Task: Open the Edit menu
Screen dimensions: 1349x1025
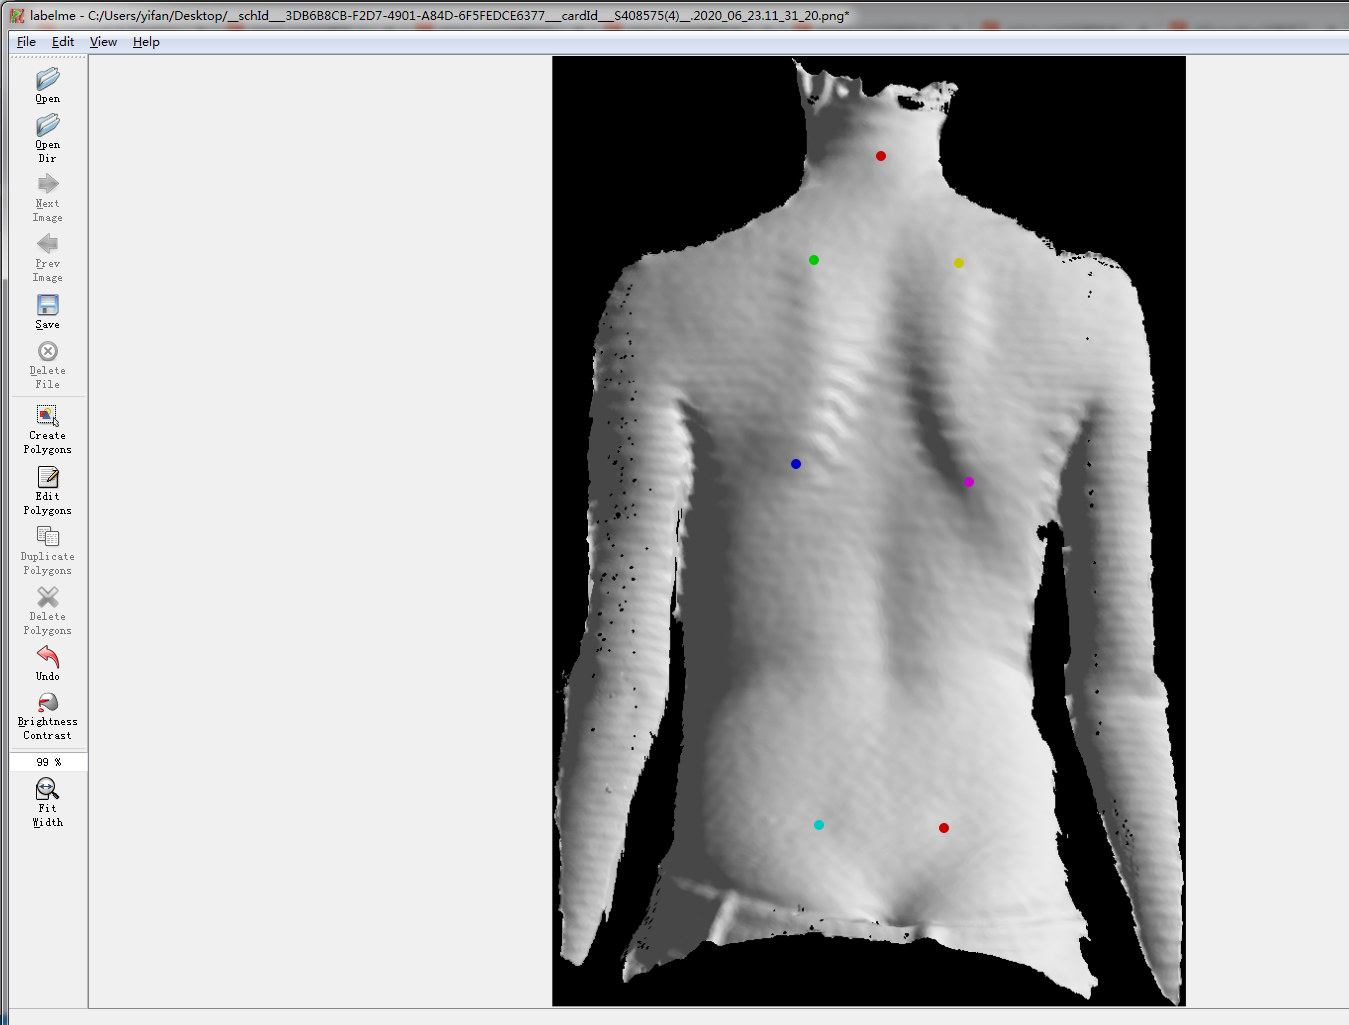Action: point(62,42)
